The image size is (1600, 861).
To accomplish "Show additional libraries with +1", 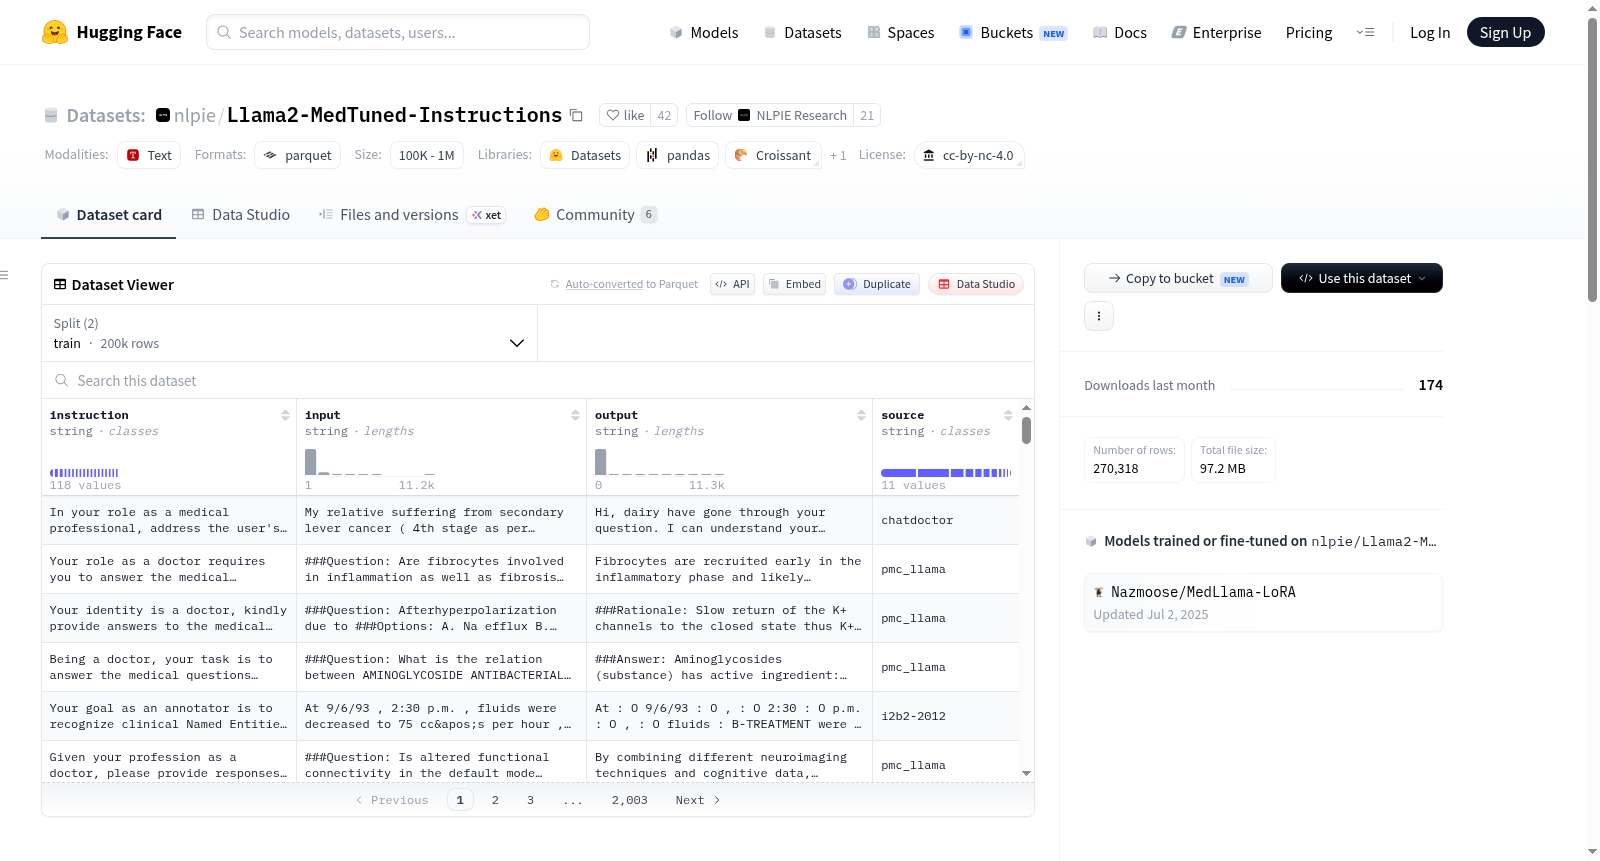I will [x=838, y=155].
